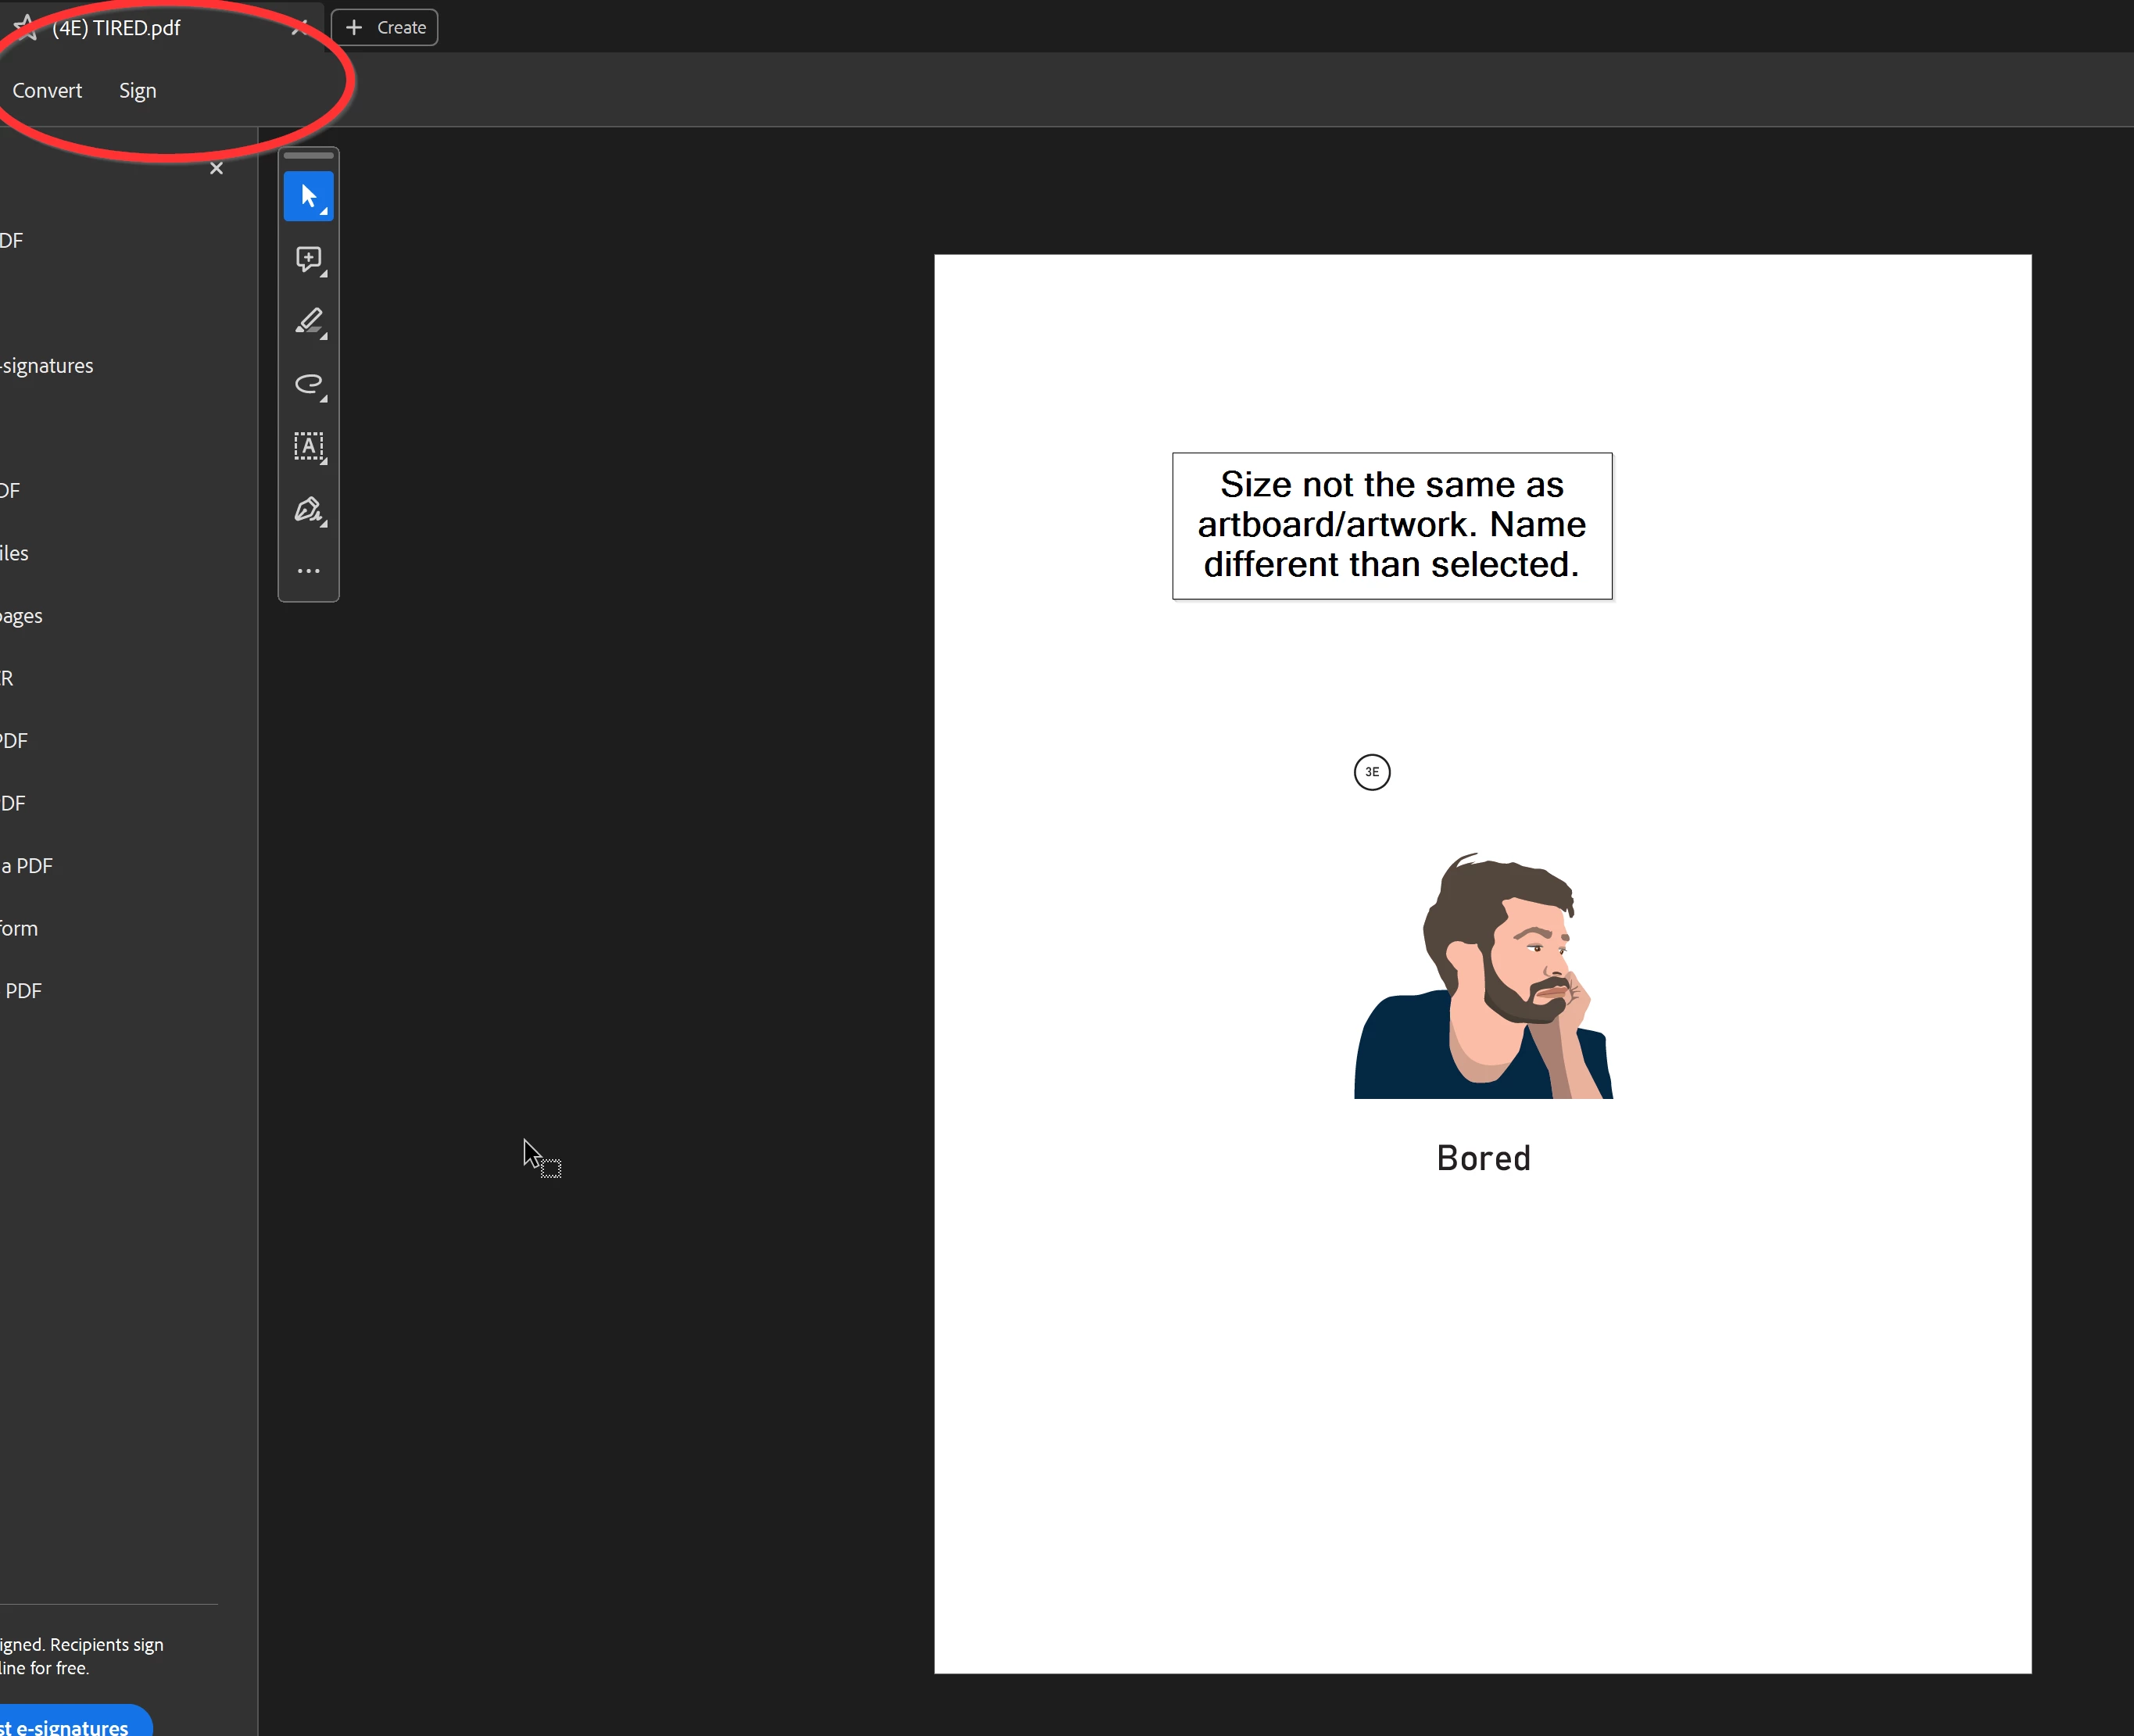
Task: Click the 'Bored' caption text
Action: coord(1482,1158)
